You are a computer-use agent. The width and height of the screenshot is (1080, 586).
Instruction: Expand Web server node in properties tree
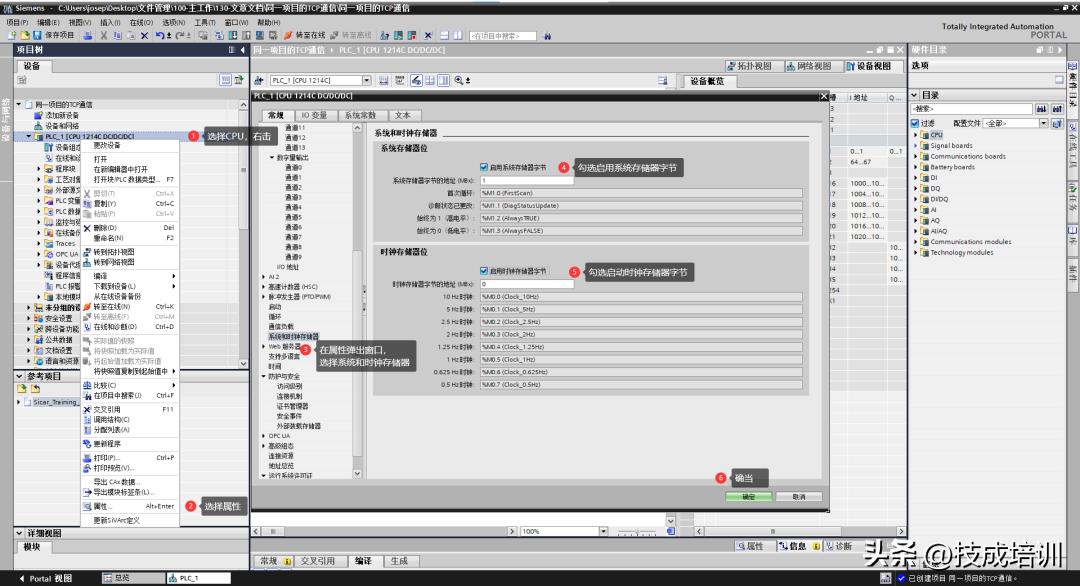(264, 346)
